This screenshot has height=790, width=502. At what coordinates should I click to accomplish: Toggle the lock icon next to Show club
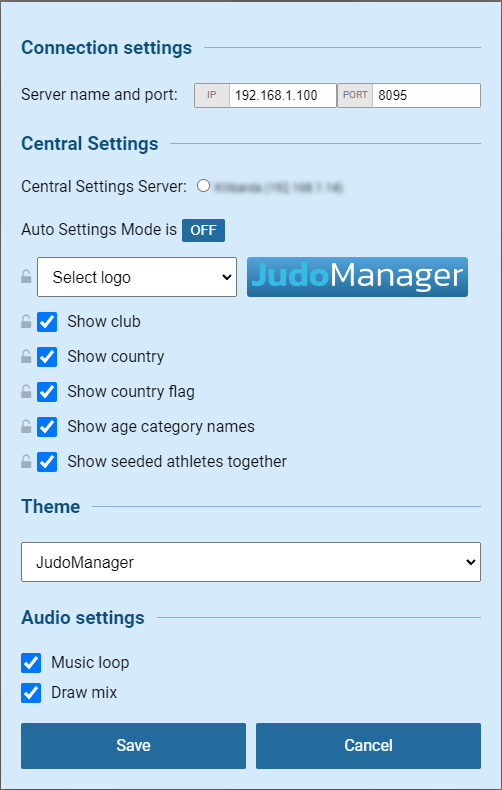26,321
